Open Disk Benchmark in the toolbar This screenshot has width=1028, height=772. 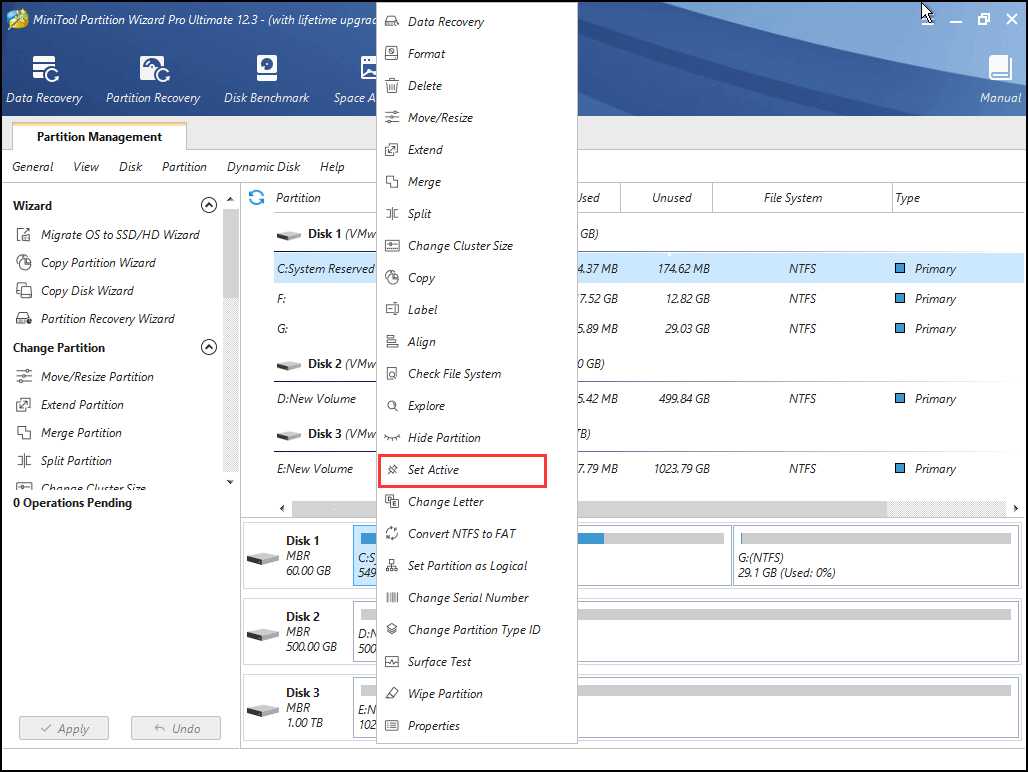266,79
